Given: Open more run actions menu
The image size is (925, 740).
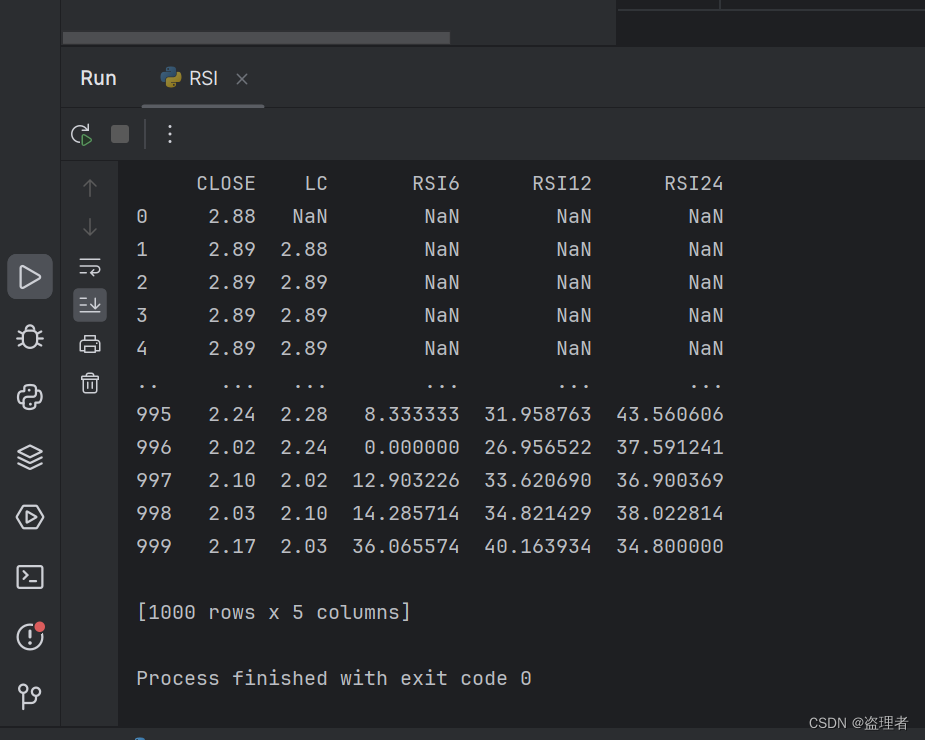Looking at the screenshot, I should pos(170,134).
